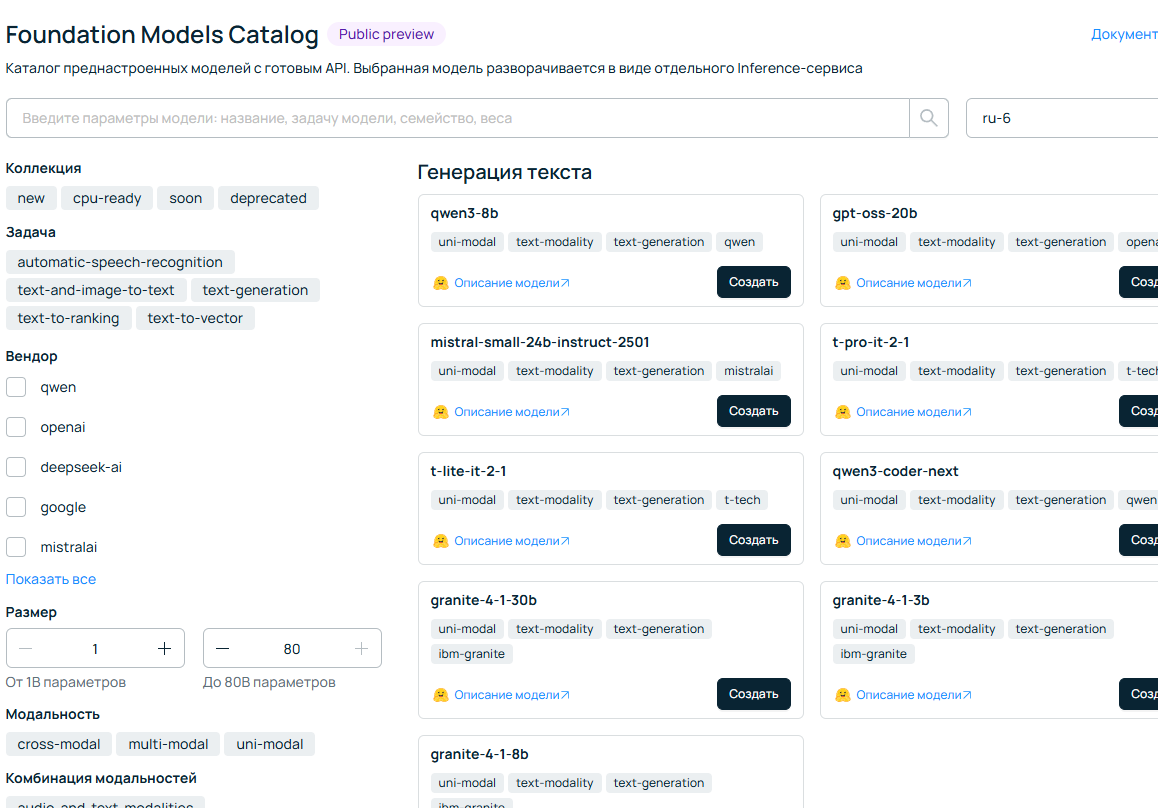Toggle the soon collection filter

point(185,198)
